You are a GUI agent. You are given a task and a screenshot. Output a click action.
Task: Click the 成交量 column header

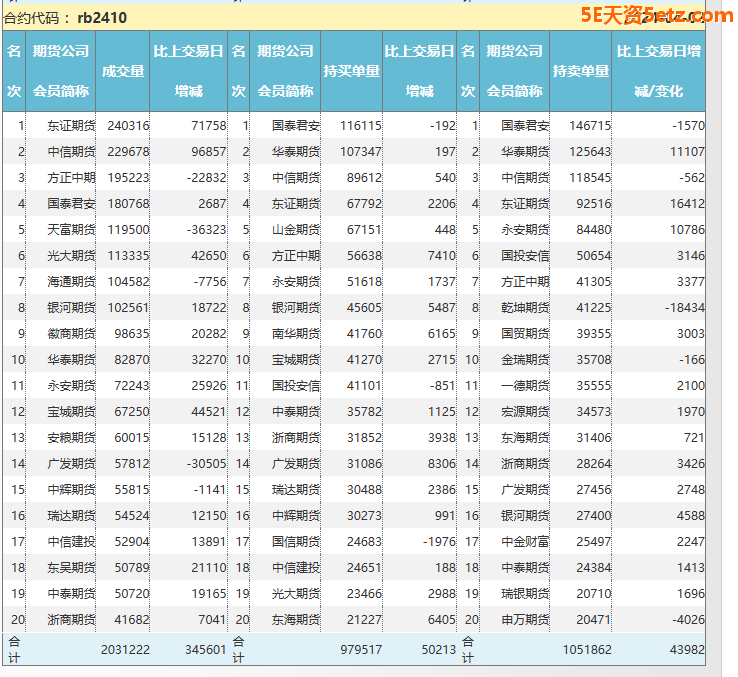(123, 71)
